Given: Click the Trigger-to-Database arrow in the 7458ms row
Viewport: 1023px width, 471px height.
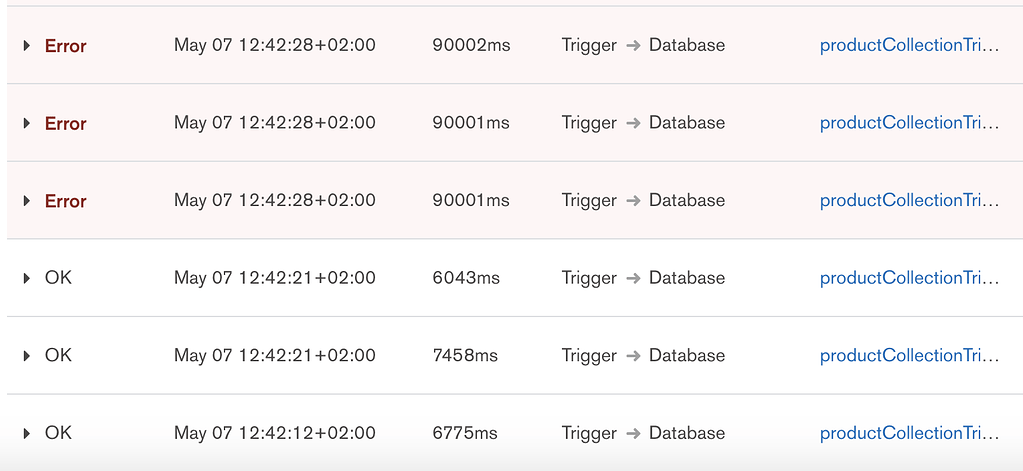Looking at the screenshot, I should pyautogui.click(x=633, y=356).
